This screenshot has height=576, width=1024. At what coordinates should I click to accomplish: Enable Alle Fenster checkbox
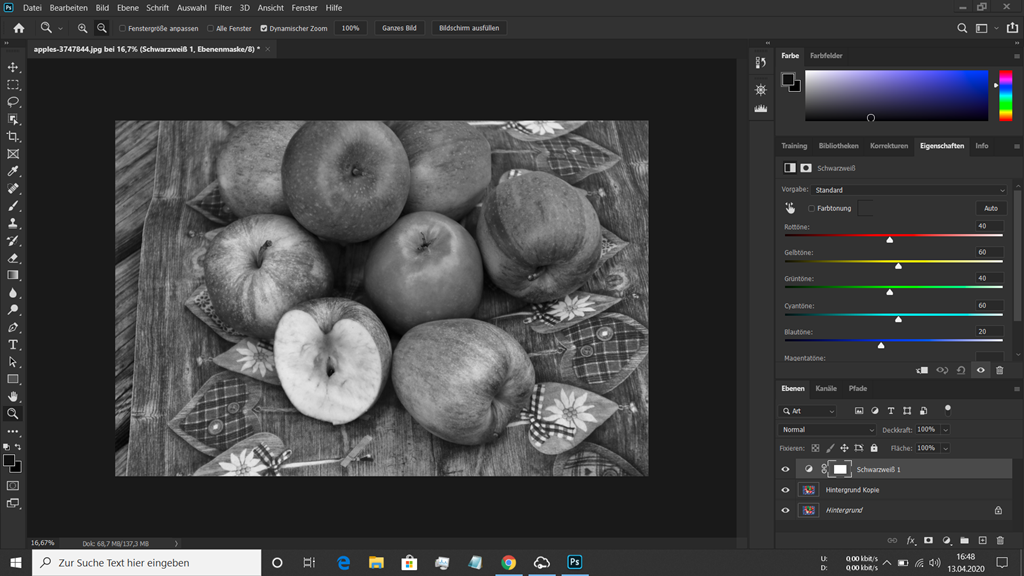[210, 28]
